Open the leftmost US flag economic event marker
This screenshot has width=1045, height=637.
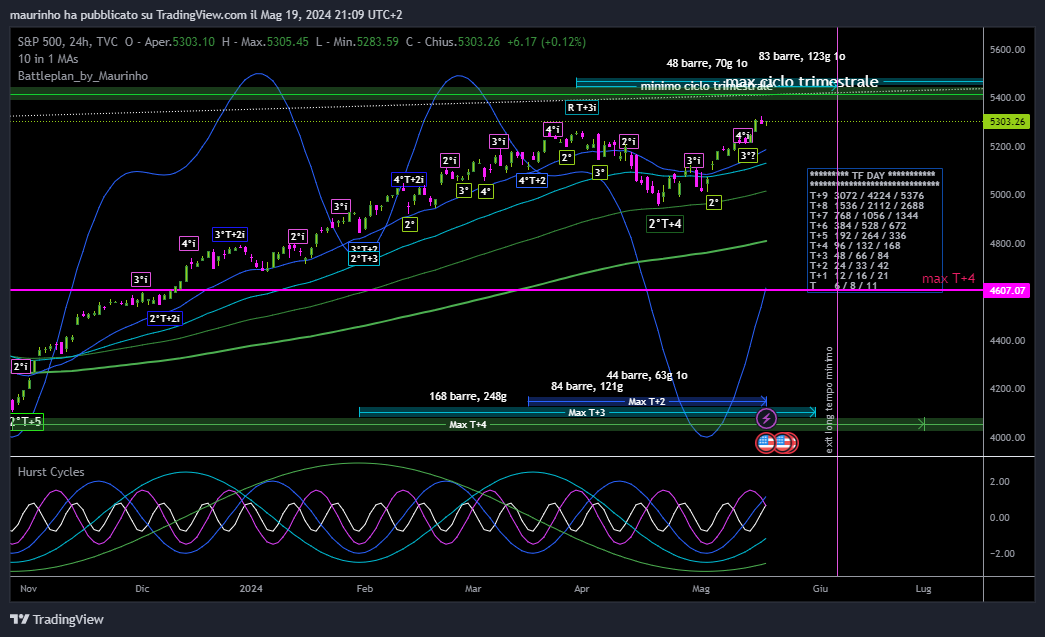pyautogui.click(x=765, y=442)
